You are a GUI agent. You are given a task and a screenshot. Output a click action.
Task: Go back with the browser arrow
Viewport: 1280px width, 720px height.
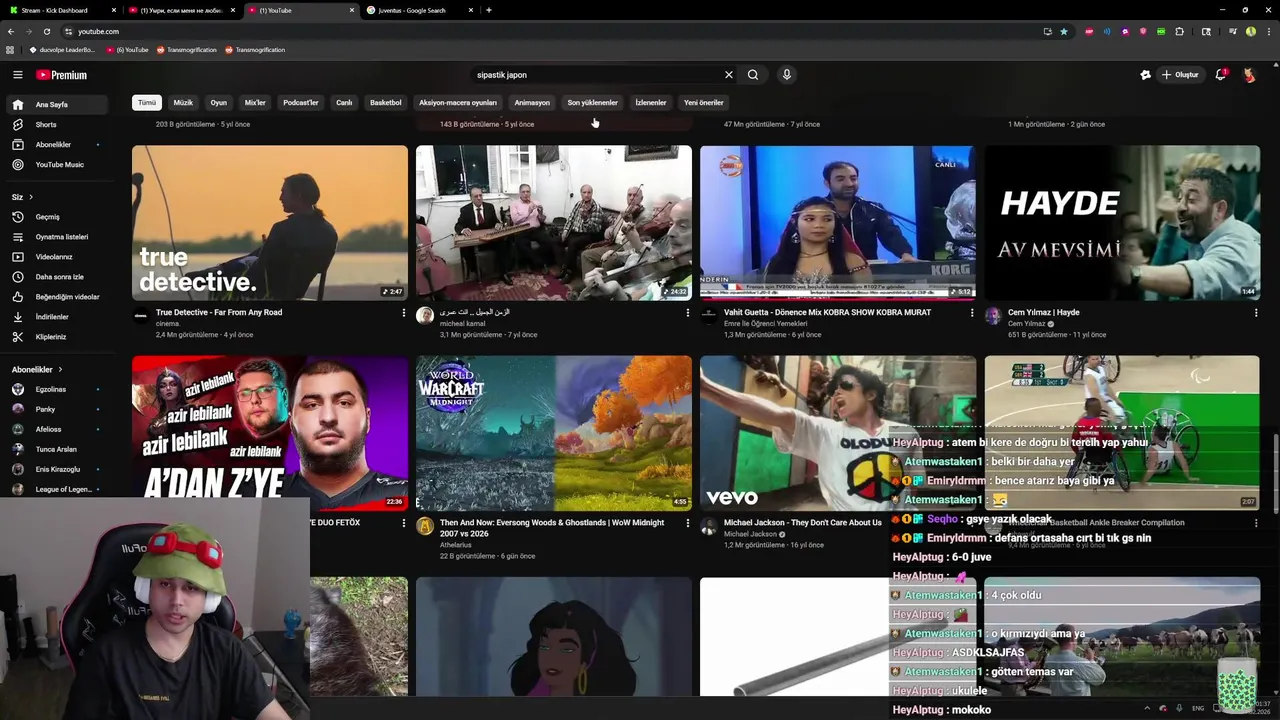(x=10, y=31)
